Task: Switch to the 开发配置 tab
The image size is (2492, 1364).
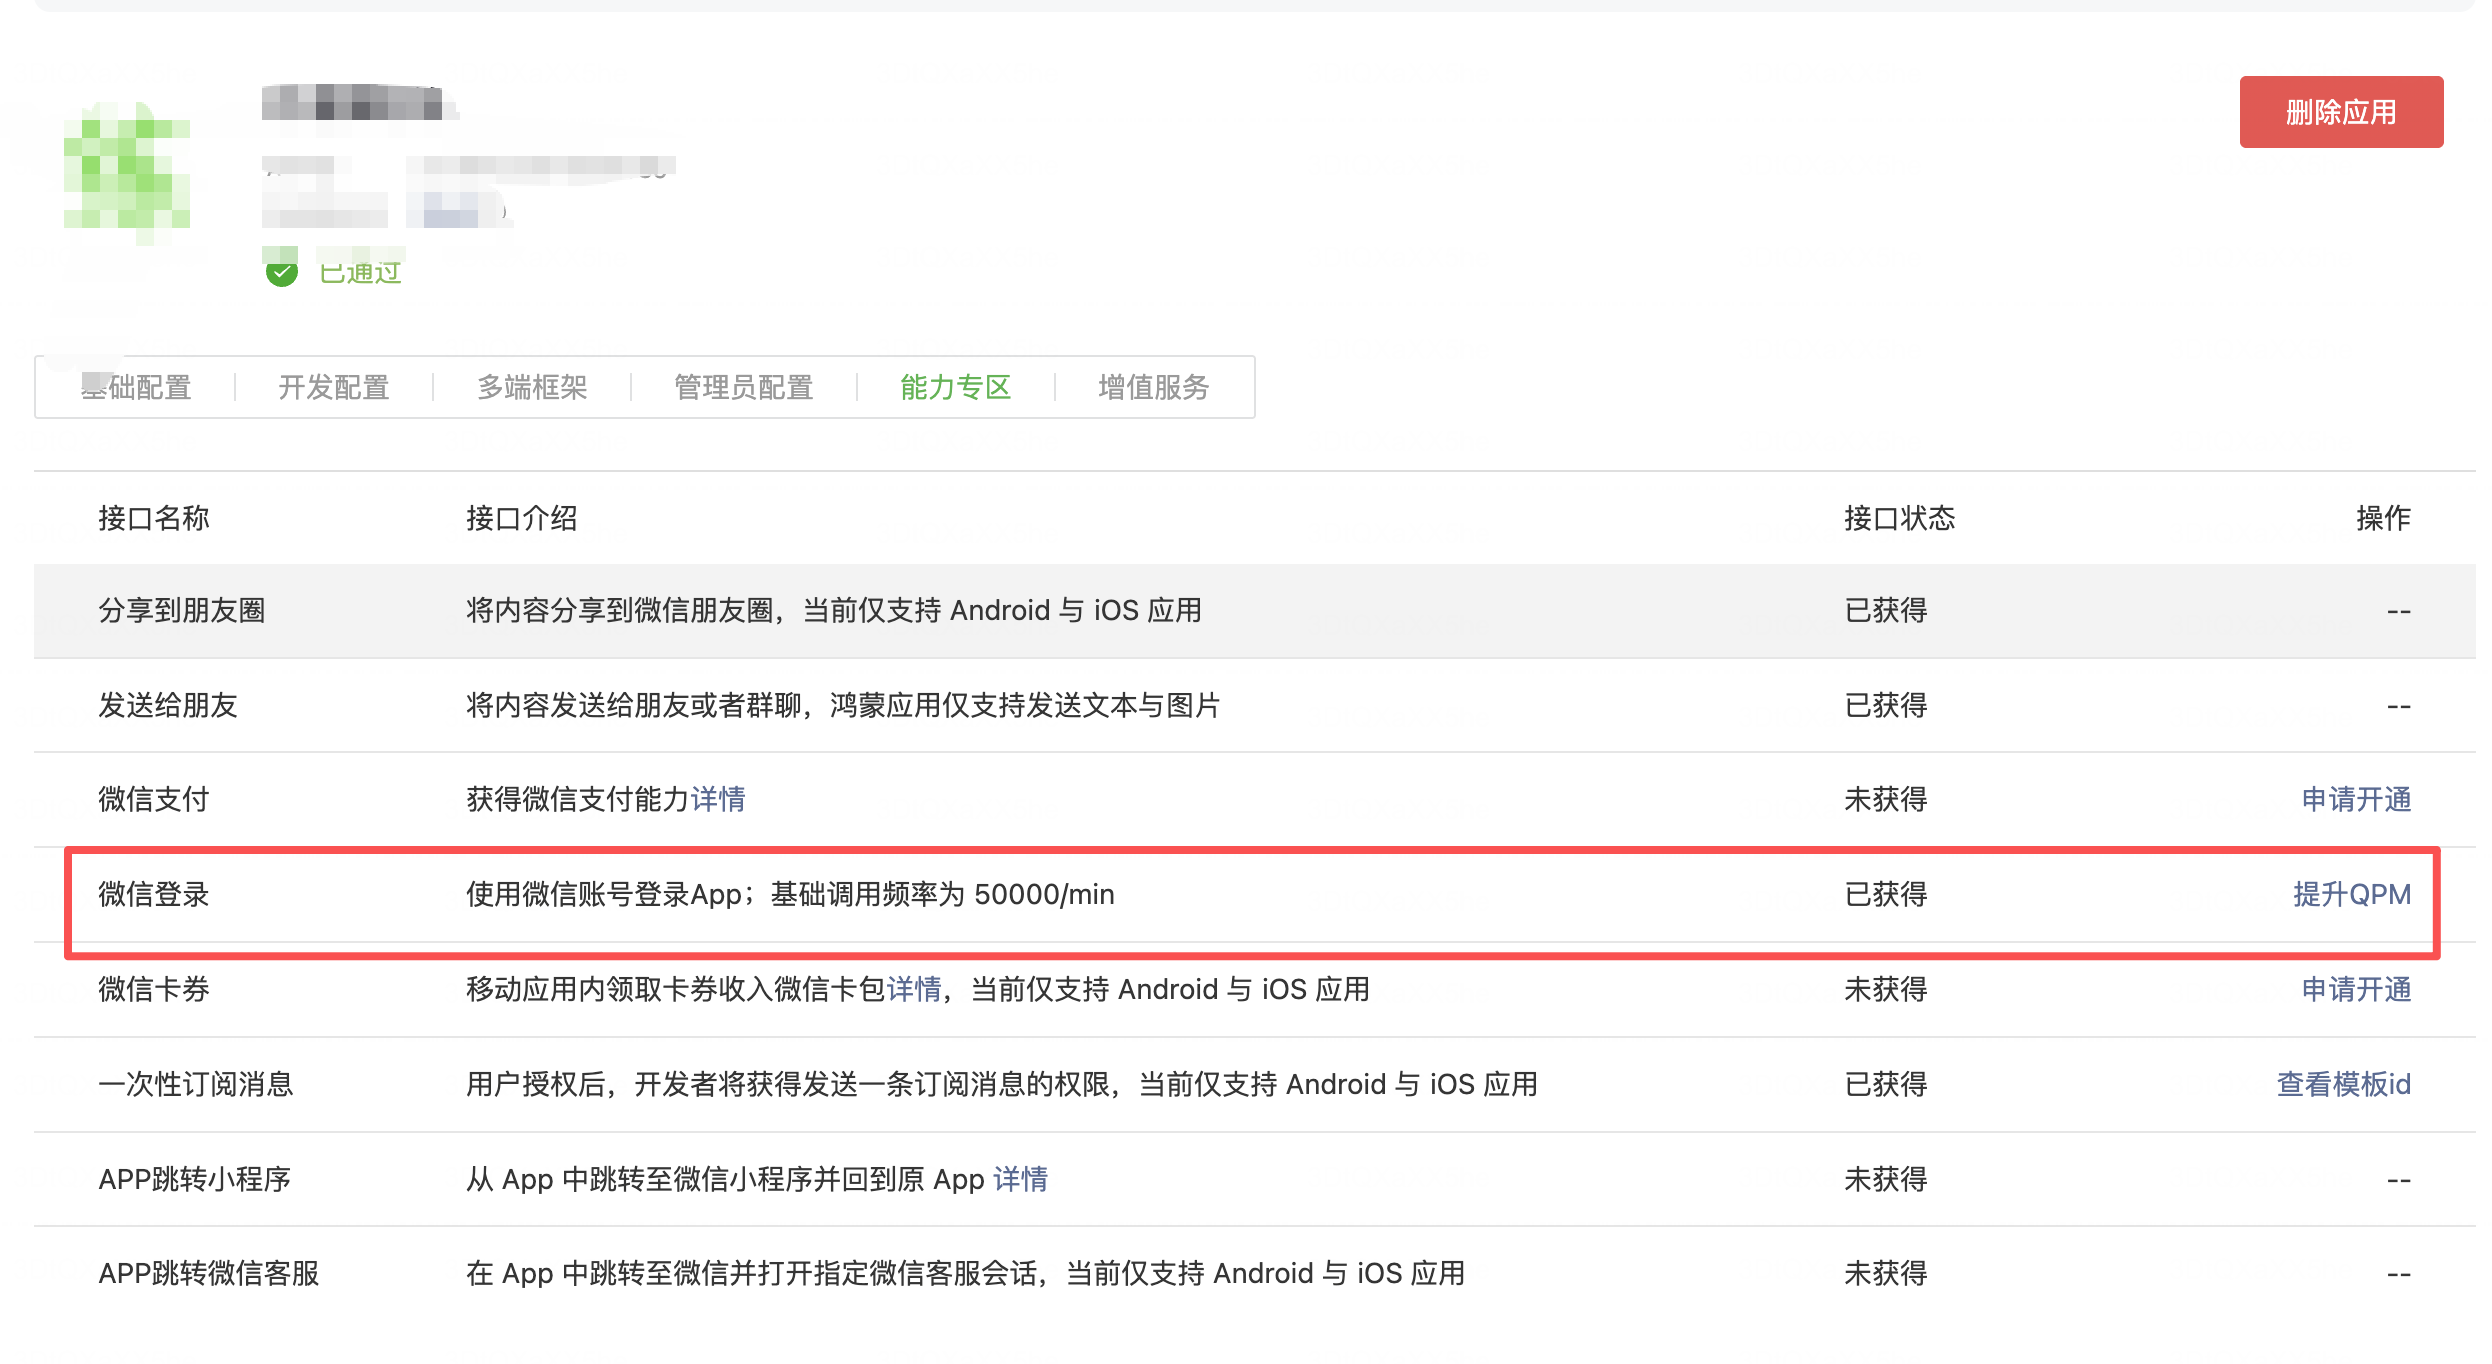Action: coord(334,387)
